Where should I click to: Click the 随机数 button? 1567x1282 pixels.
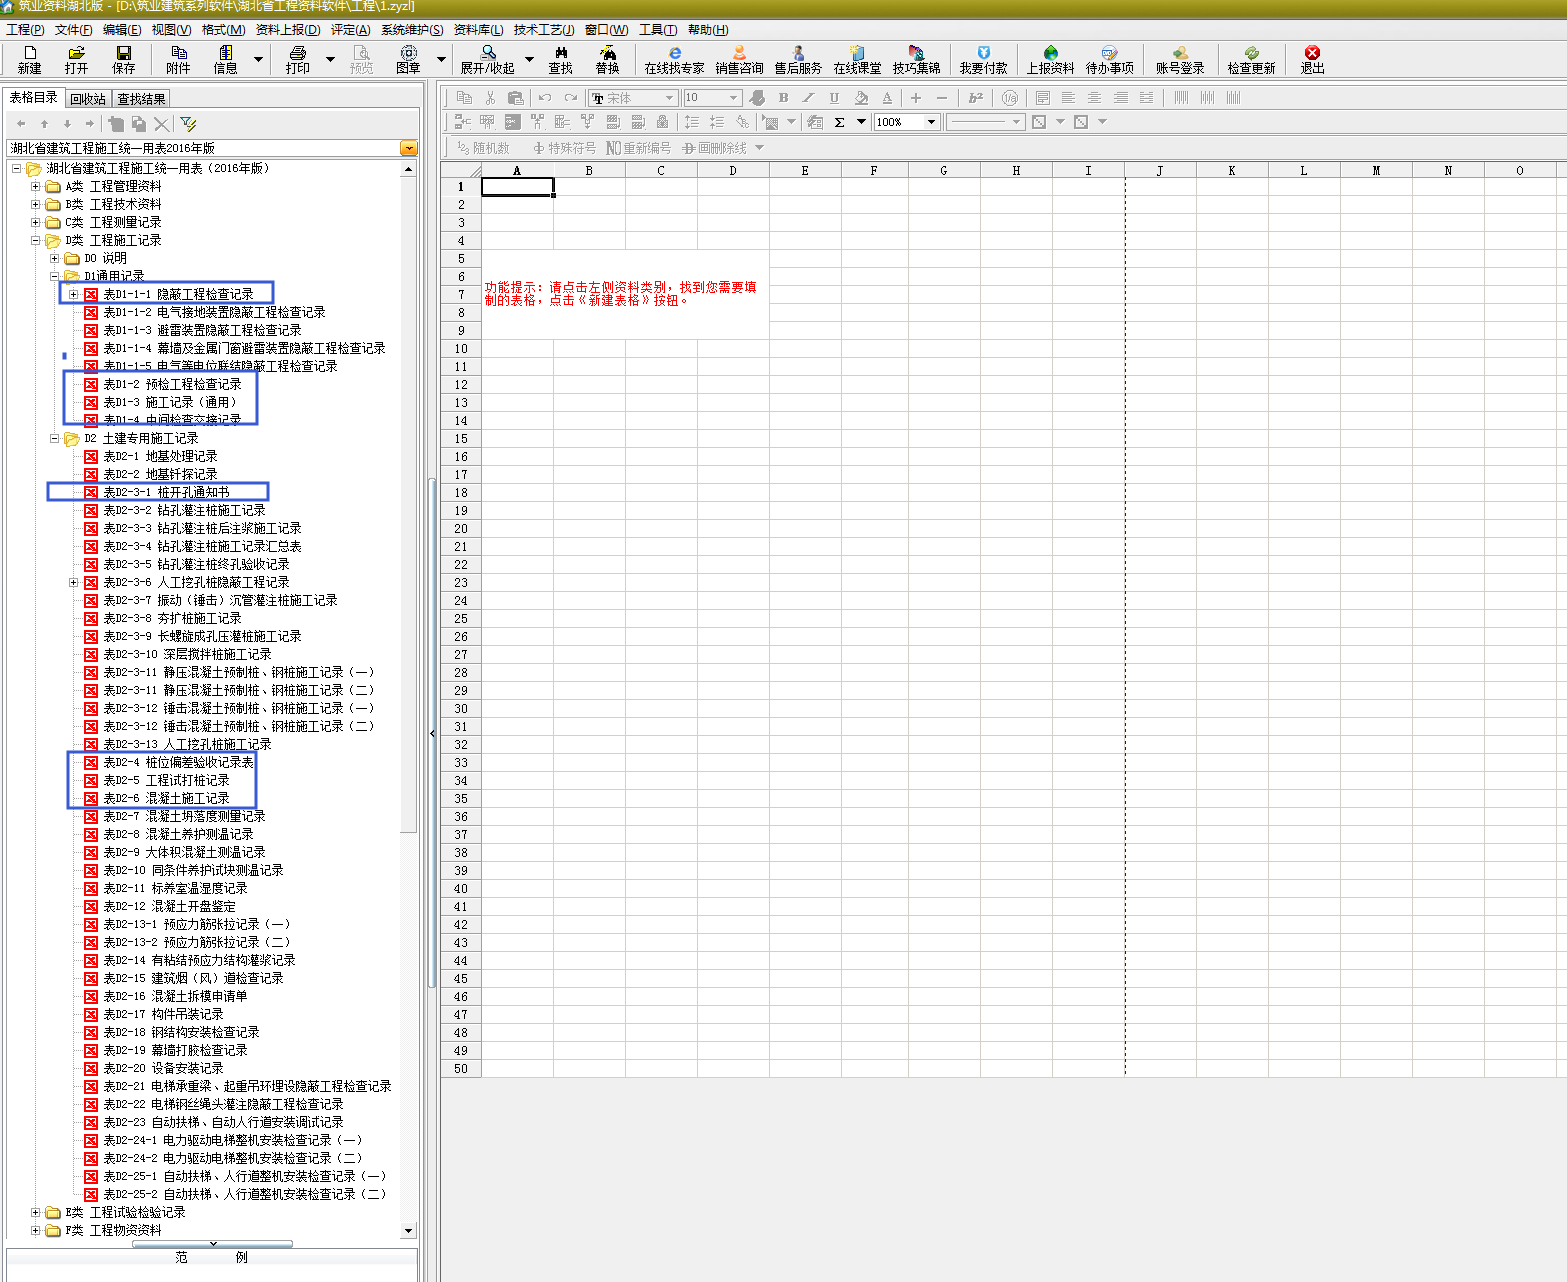coord(483,148)
